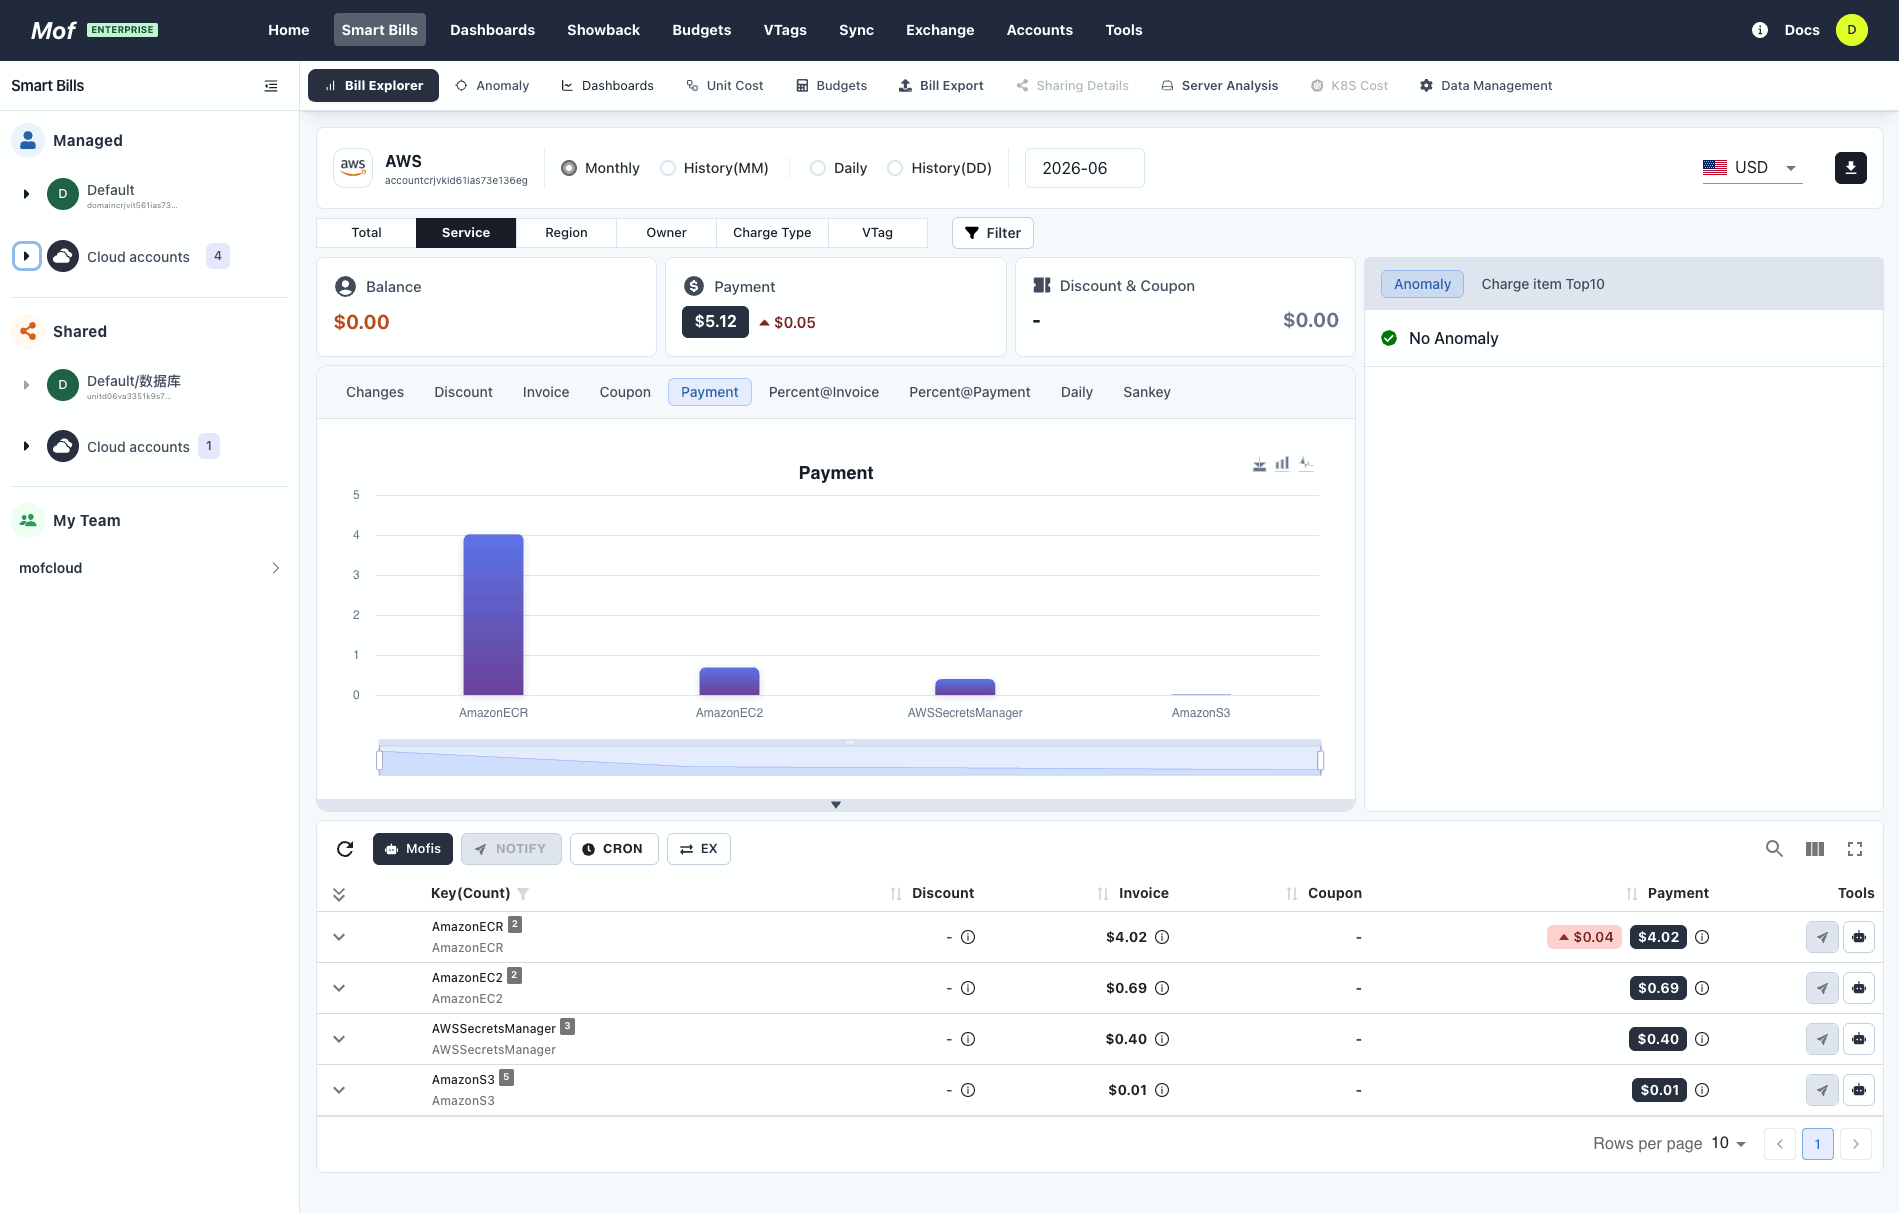Switch grouping to VTag
The width and height of the screenshot is (1899, 1213).
point(877,233)
